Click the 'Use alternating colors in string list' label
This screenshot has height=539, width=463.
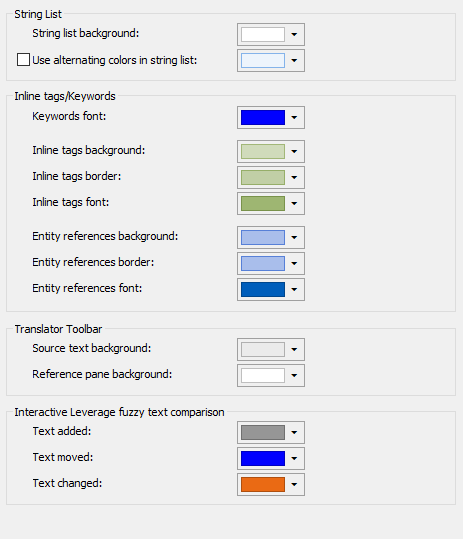(x=115, y=60)
